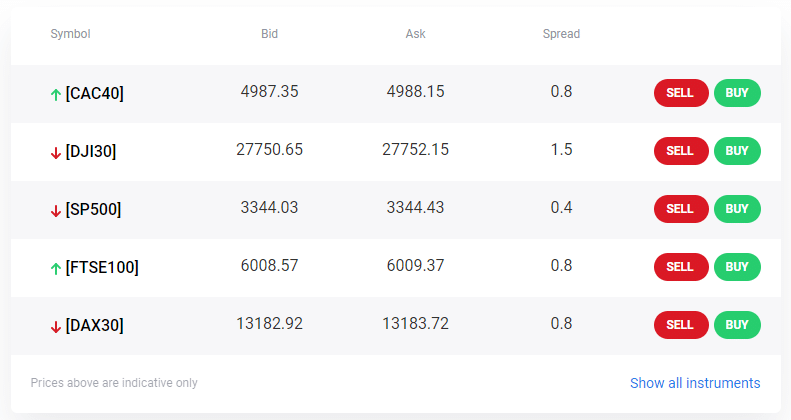Sell the DJI30 index
This screenshot has width=791, height=420.
click(681, 151)
